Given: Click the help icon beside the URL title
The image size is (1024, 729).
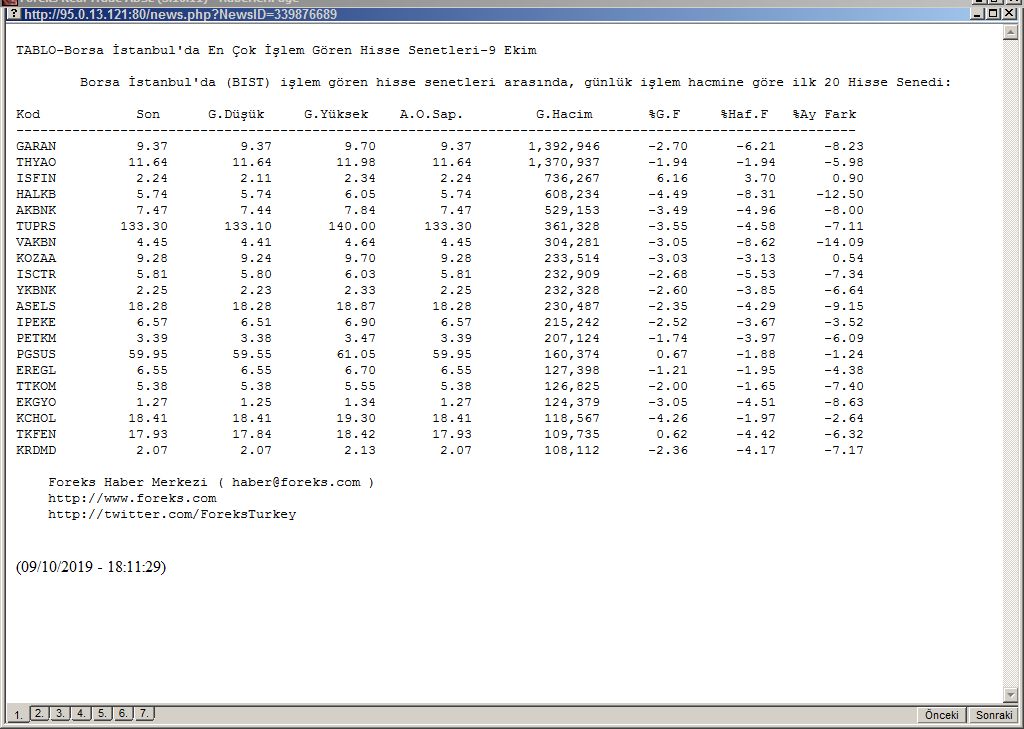Looking at the screenshot, I should (x=13, y=14).
